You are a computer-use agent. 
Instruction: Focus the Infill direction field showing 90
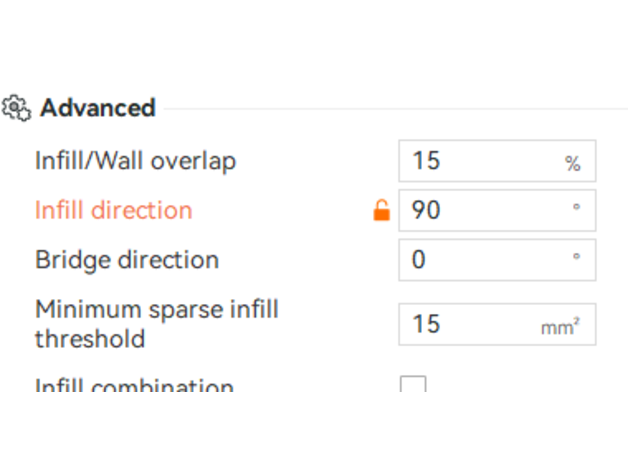(480, 211)
